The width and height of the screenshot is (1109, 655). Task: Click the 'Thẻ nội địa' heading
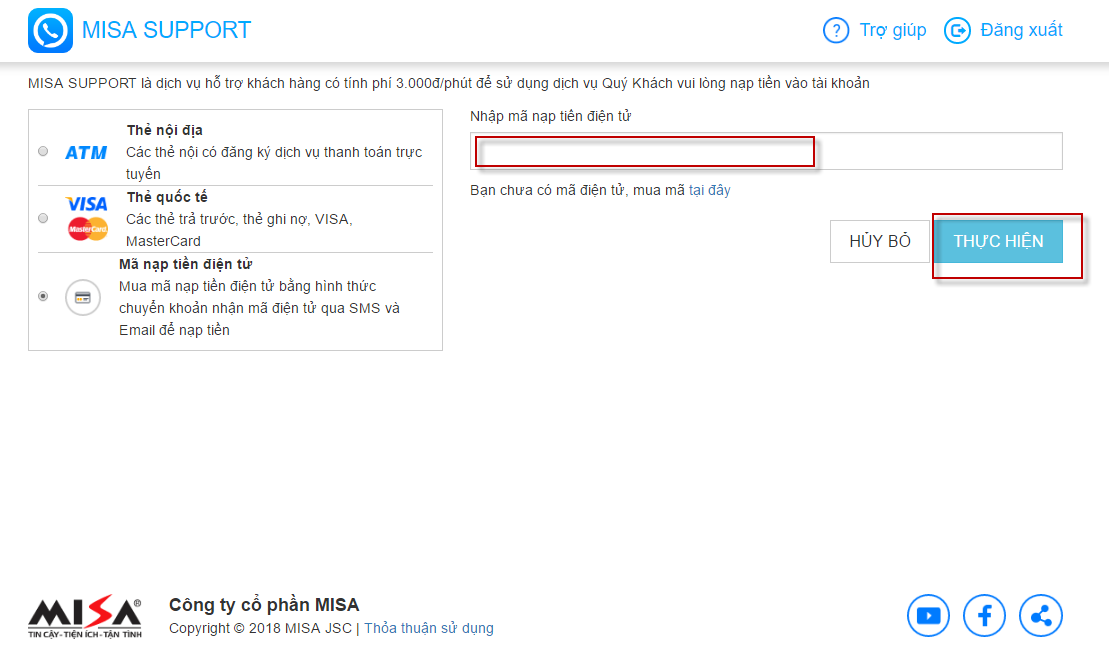pos(165,130)
